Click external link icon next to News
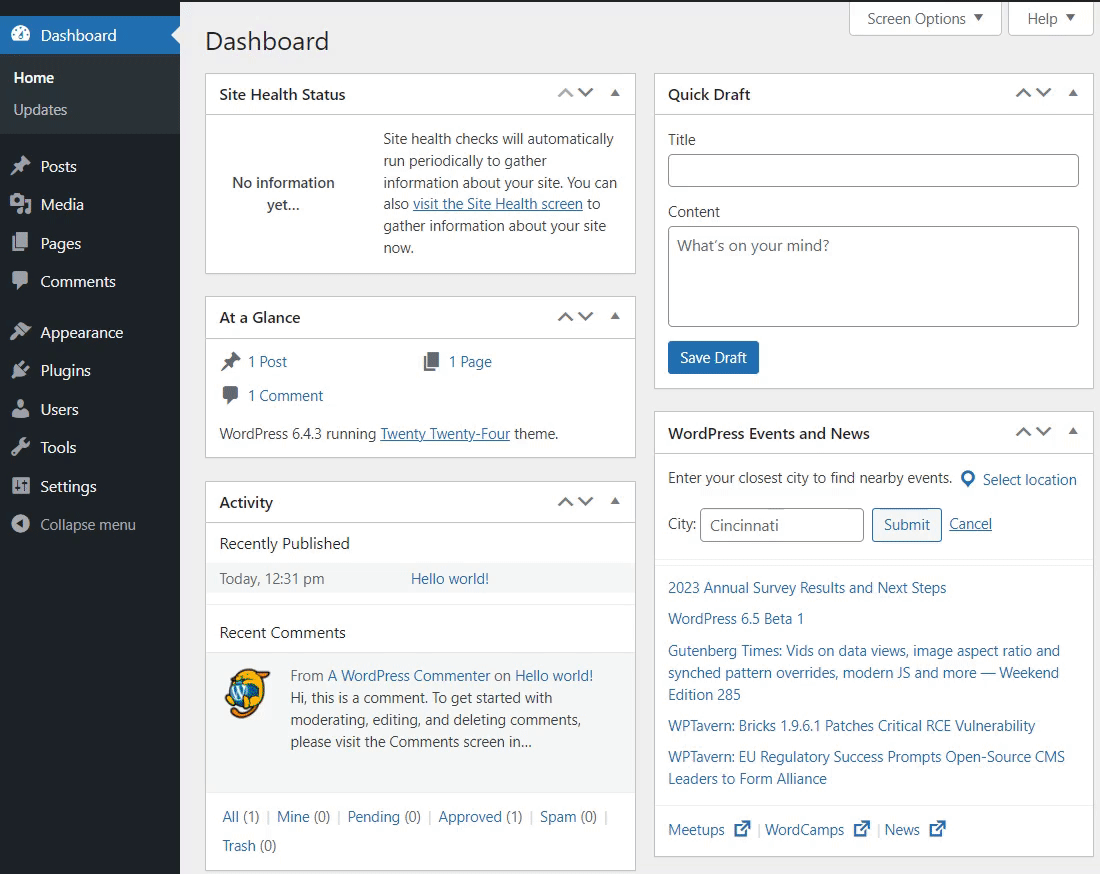Screen dimensions: 1100x874 937,829
